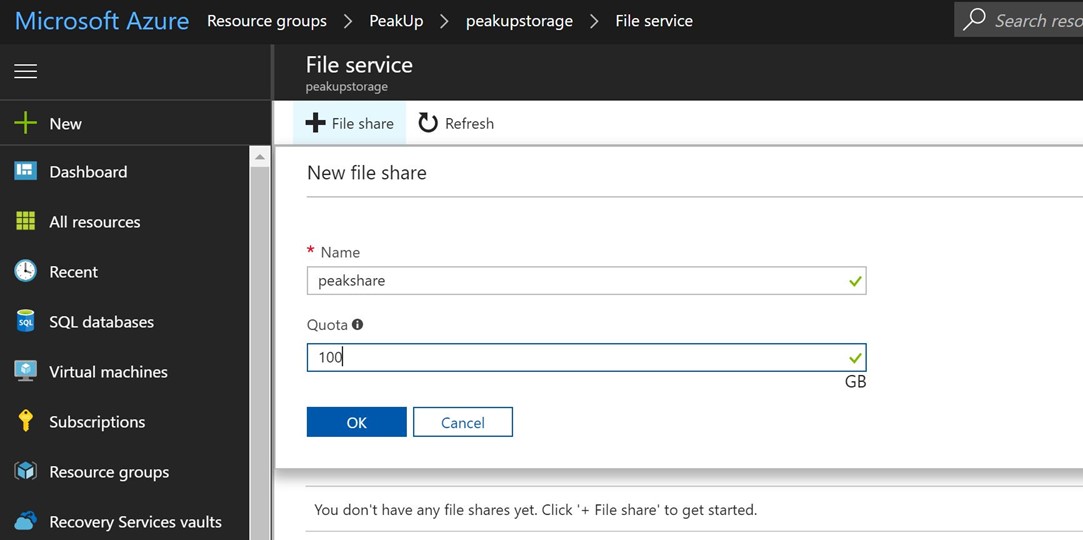This screenshot has height=540, width=1083.
Task: Click the Virtual machines monitor icon
Action: click(x=26, y=372)
